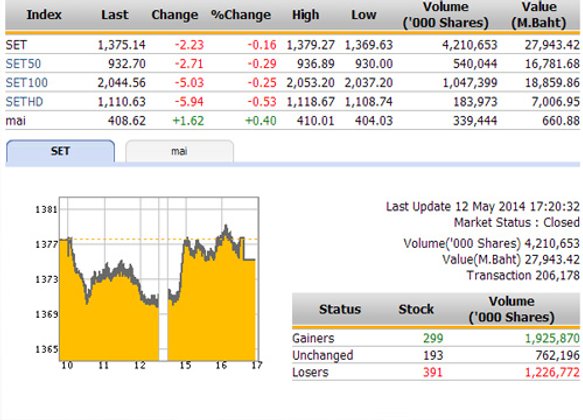Select Unchanged volume 762,196

tap(557, 355)
